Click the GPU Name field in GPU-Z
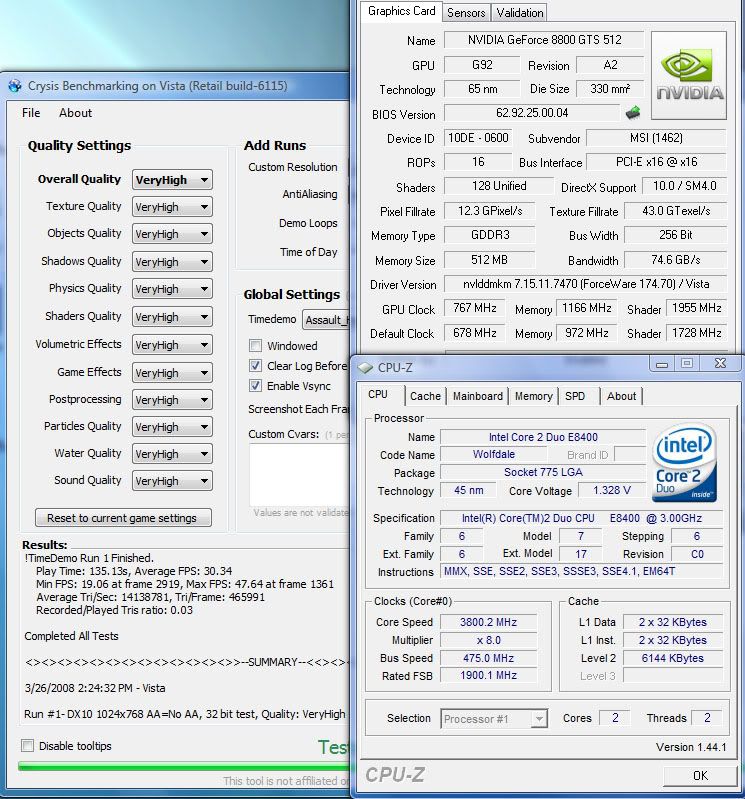This screenshot has height=799, width=745. tap(544, 40)
